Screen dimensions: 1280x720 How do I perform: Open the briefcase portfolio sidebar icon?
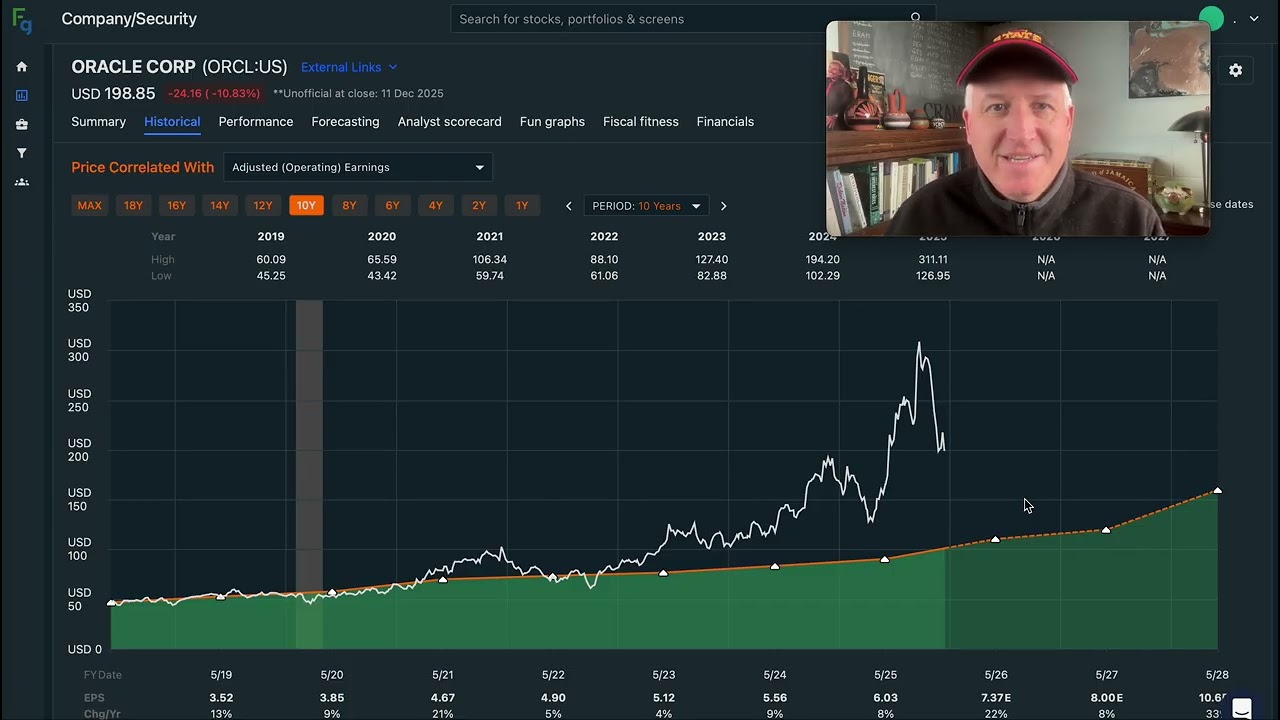22,125
